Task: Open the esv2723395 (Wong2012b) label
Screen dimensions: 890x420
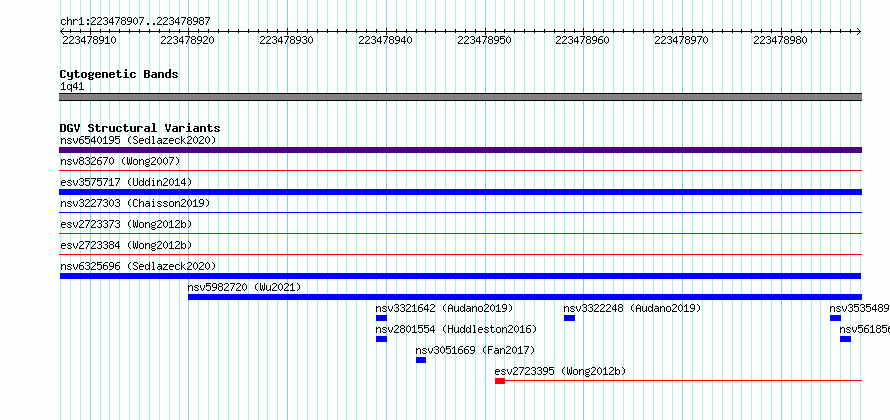Action: [x=560, y=371]
